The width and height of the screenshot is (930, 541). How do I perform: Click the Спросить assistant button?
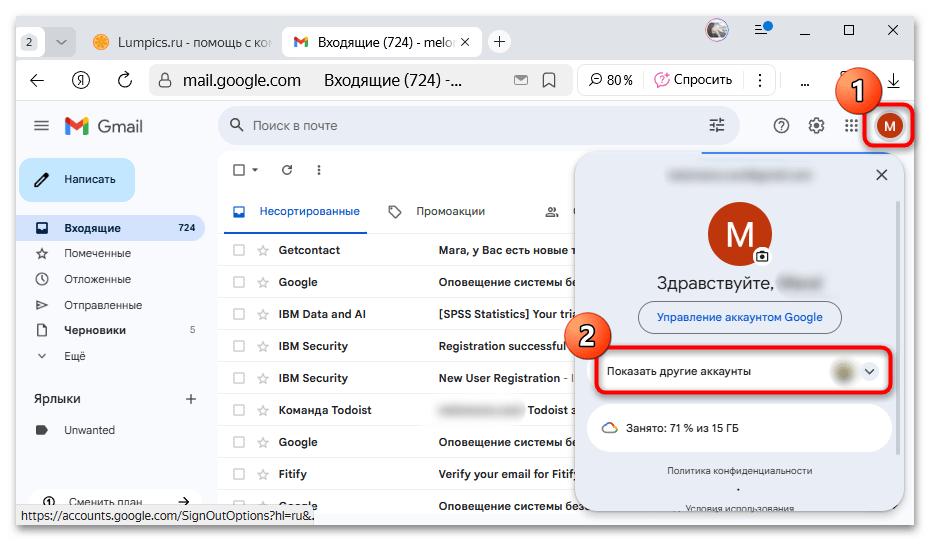click(x=693, y=80)
